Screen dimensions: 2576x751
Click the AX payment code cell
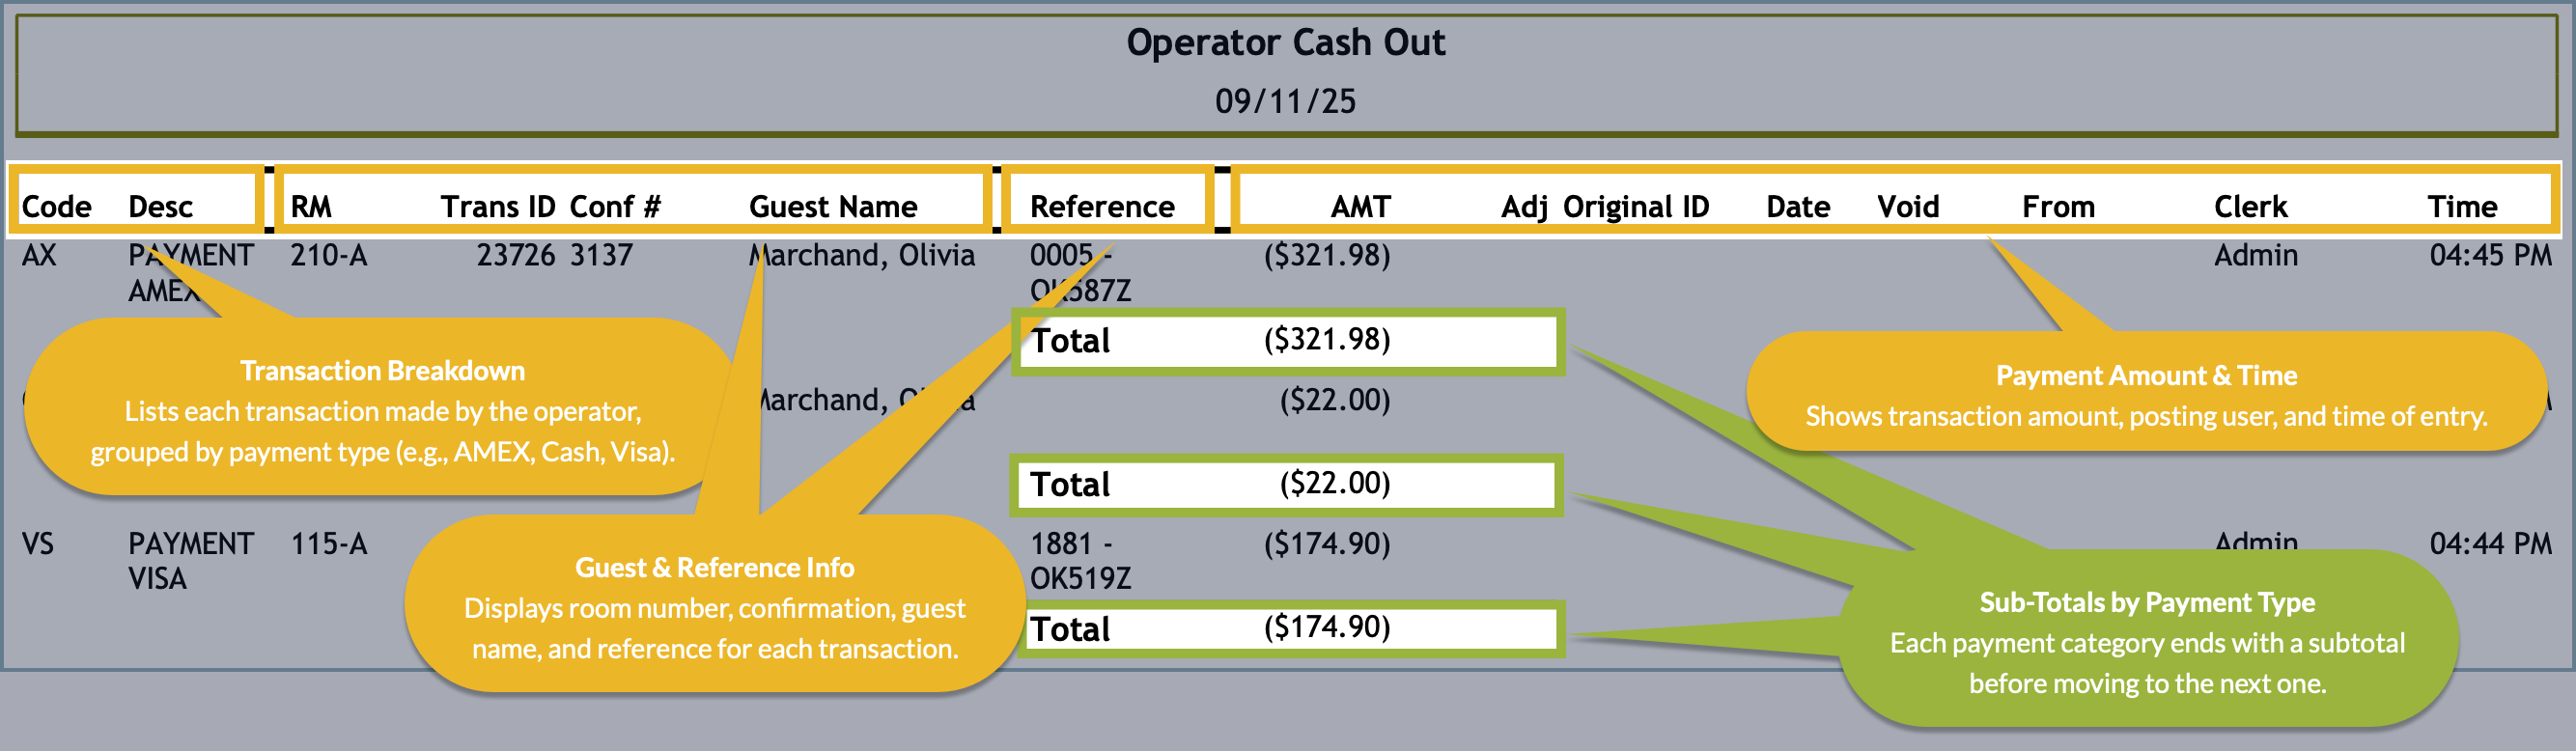point(39,256)
